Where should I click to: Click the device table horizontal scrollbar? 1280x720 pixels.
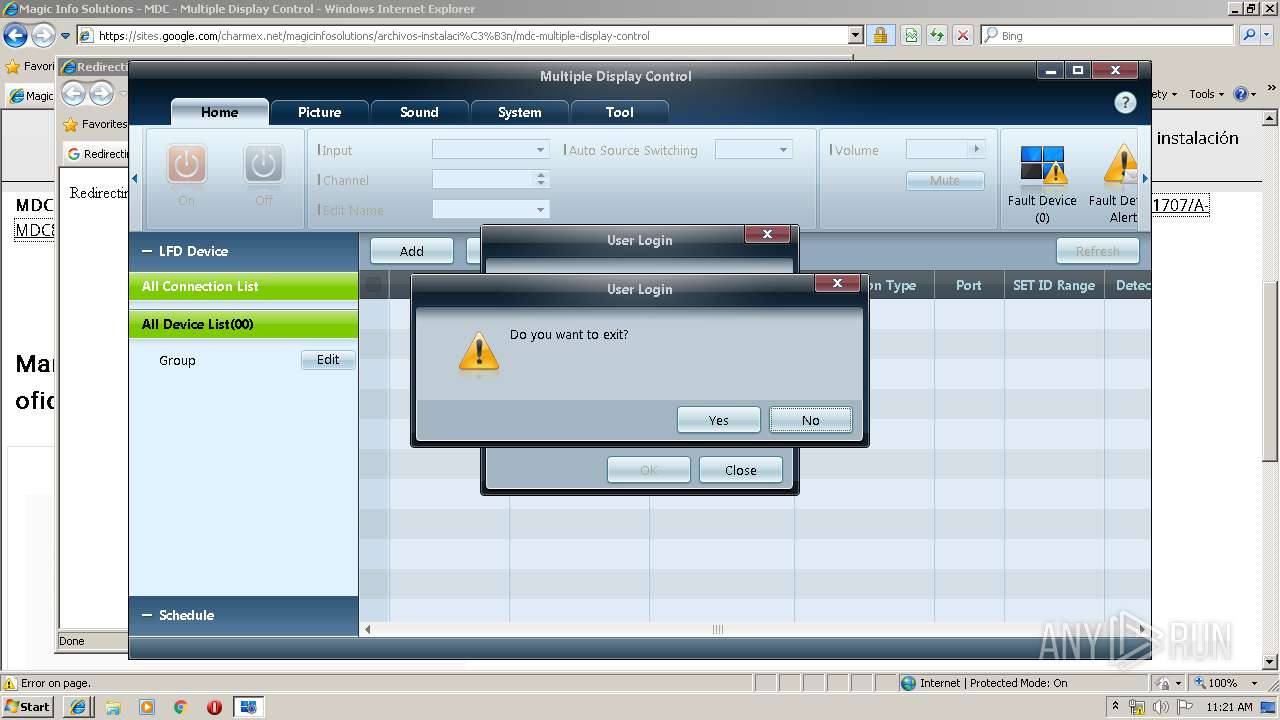pos(755,629)
